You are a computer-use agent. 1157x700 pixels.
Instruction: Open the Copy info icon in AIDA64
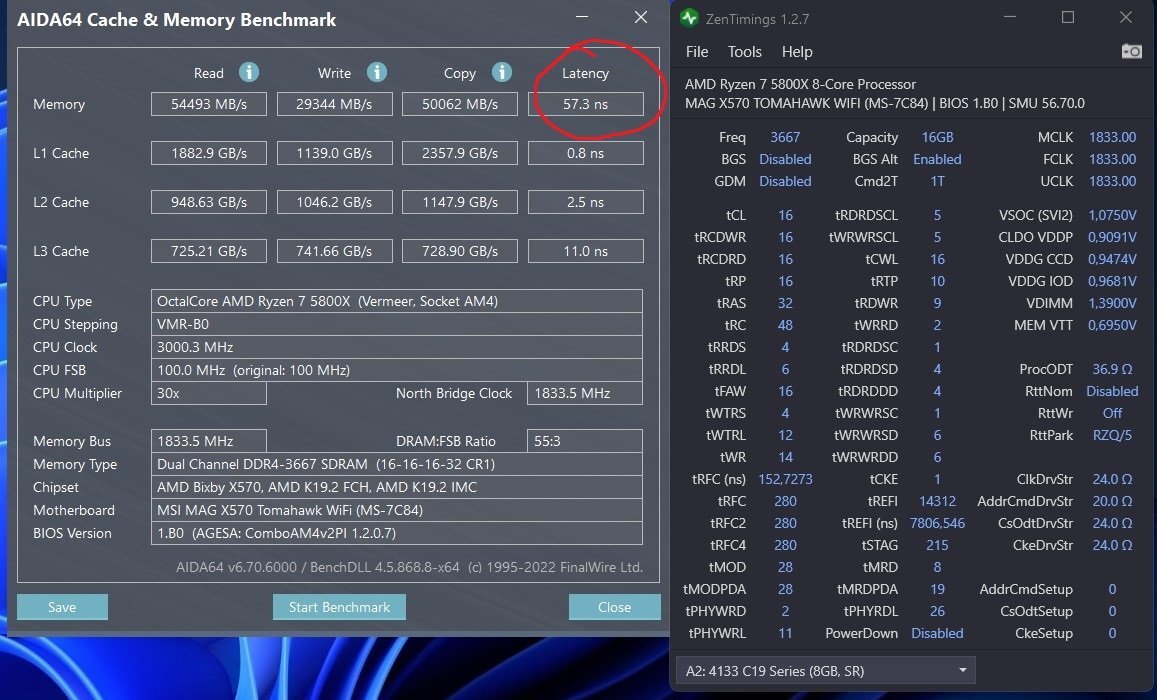click(502, 72)
